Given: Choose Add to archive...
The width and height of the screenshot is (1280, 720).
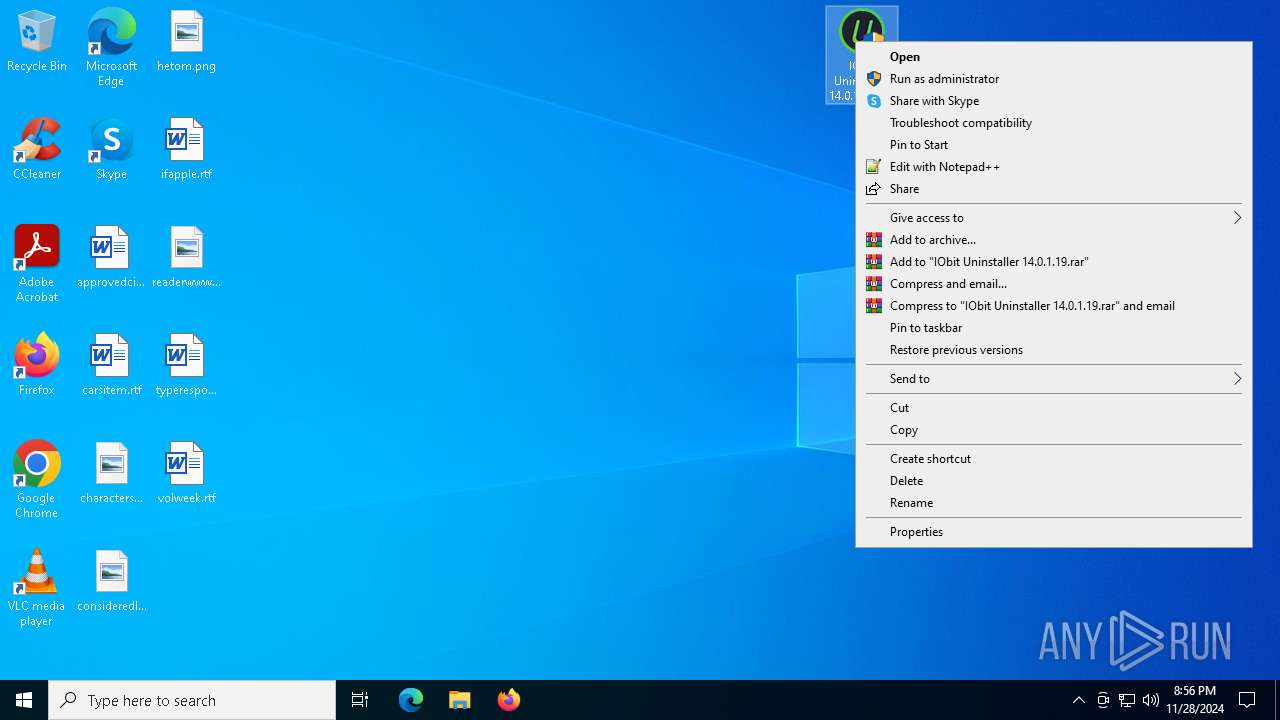Looking at the screenshot, I should click(x=1054, y=240).
